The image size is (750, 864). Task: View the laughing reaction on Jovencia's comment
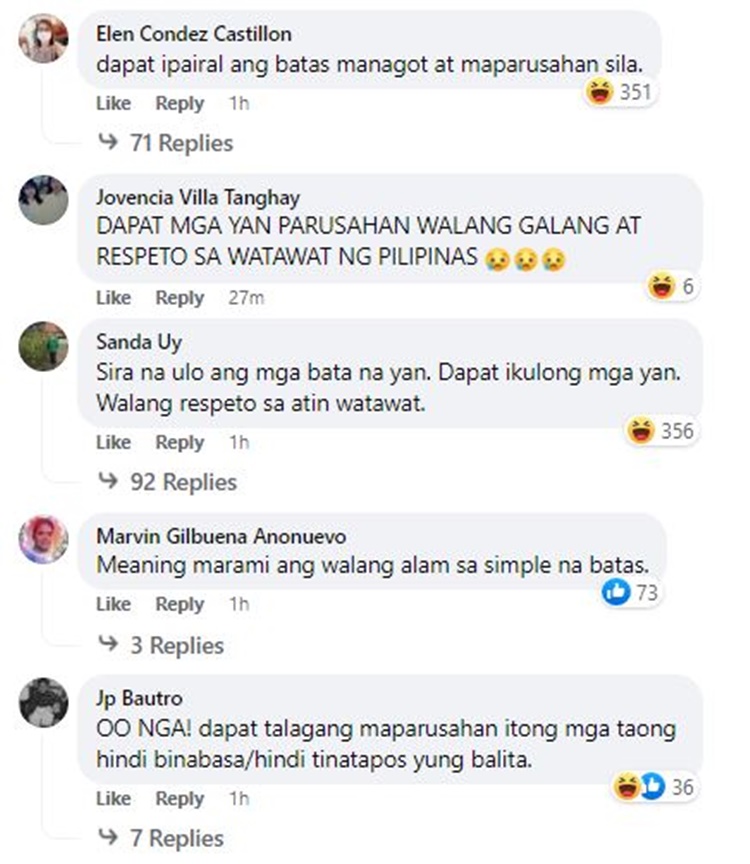click(672, 286)
